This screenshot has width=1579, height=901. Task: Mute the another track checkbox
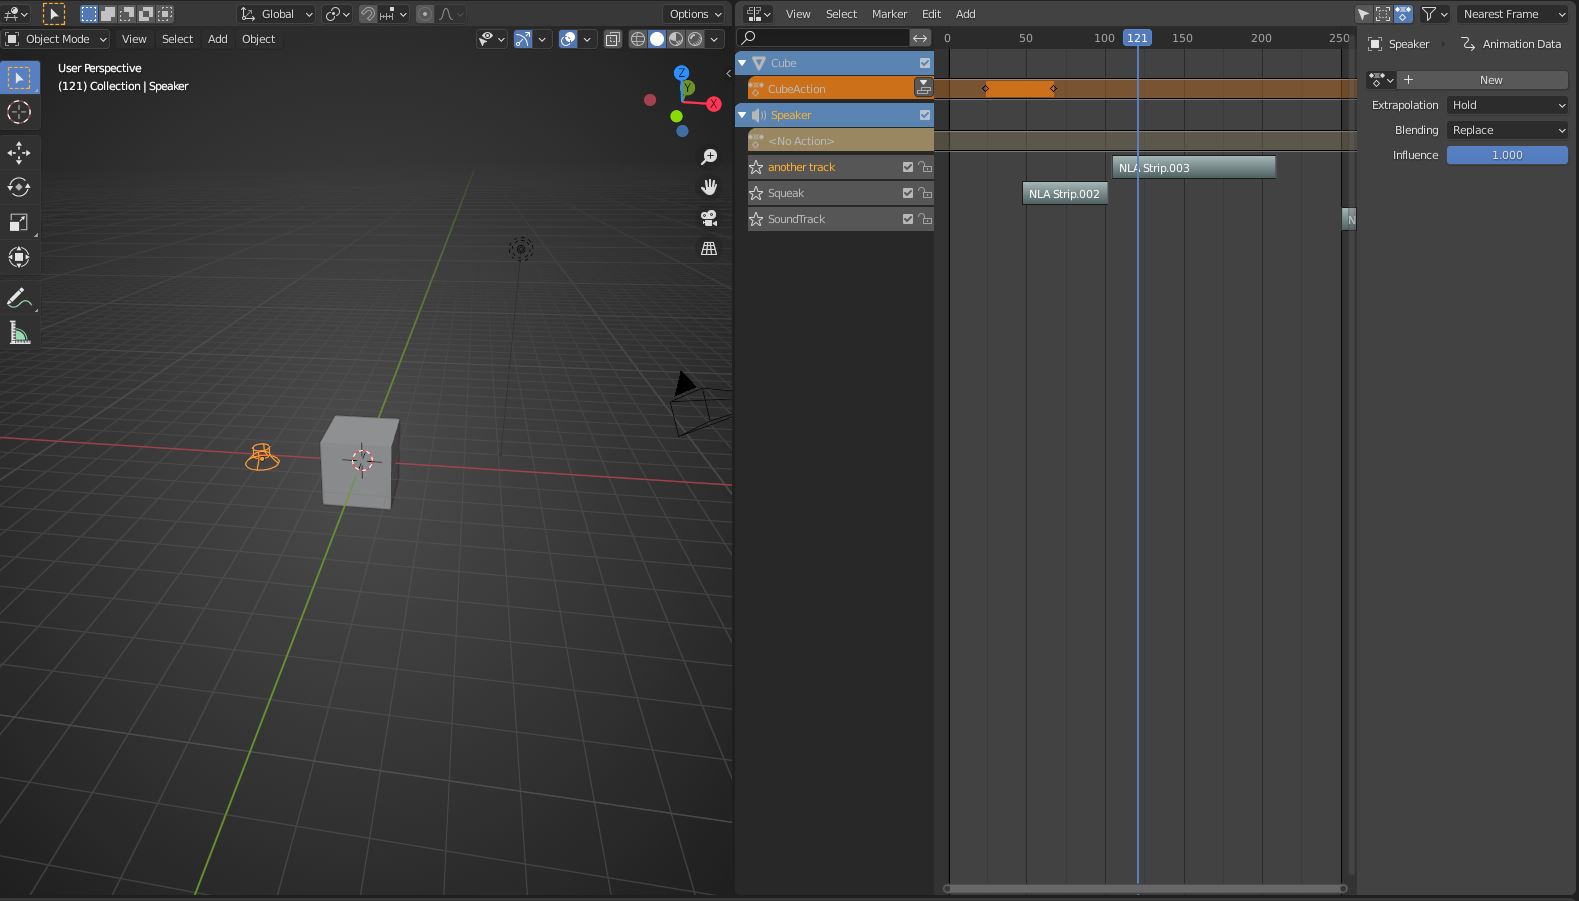908,167
